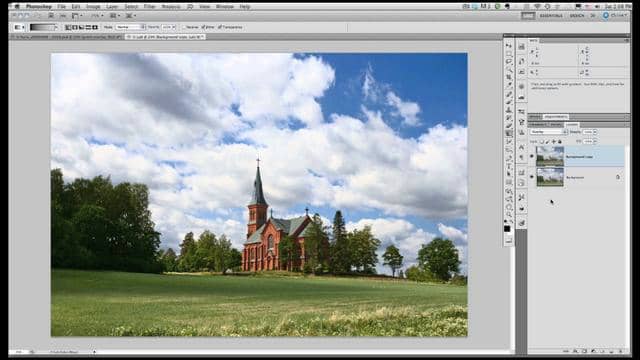This screenshot has width=640, height=360.
Task: Select the Hand tool
Action: coord(509,207)
